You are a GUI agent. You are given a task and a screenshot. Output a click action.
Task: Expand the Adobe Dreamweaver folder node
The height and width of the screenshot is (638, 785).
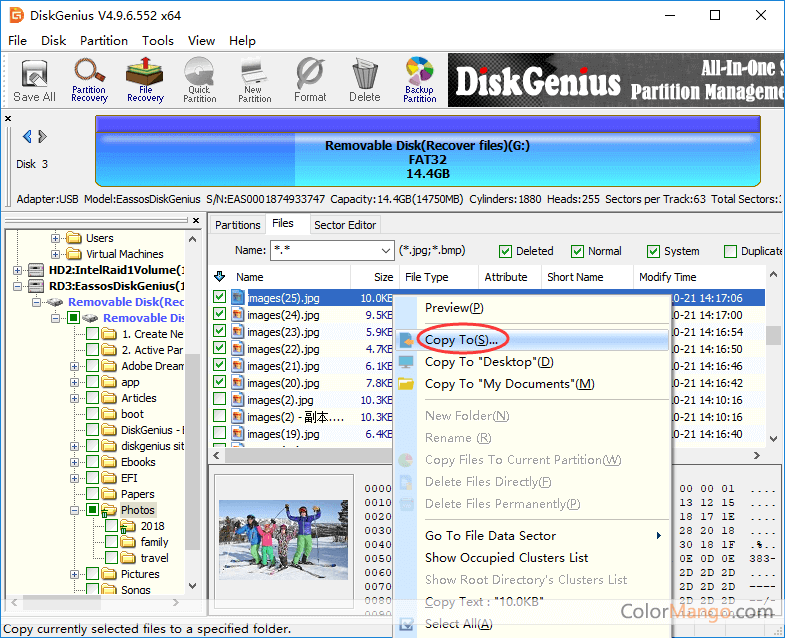click(75, 366)
